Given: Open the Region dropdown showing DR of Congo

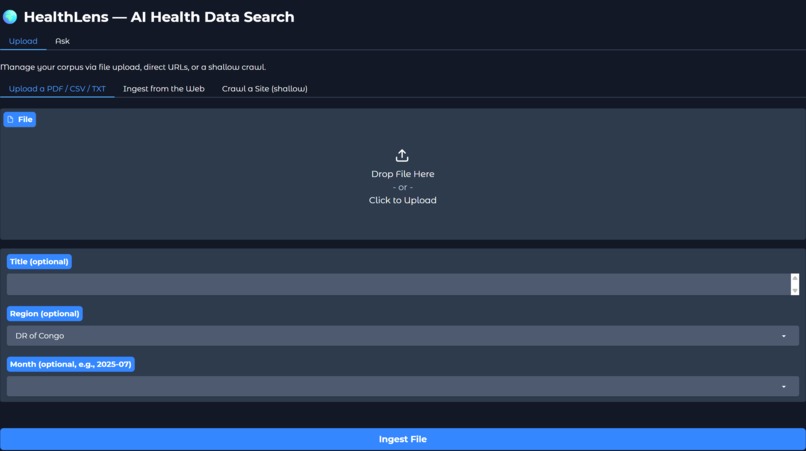Looking at the screenshot, I should point(402,336).
